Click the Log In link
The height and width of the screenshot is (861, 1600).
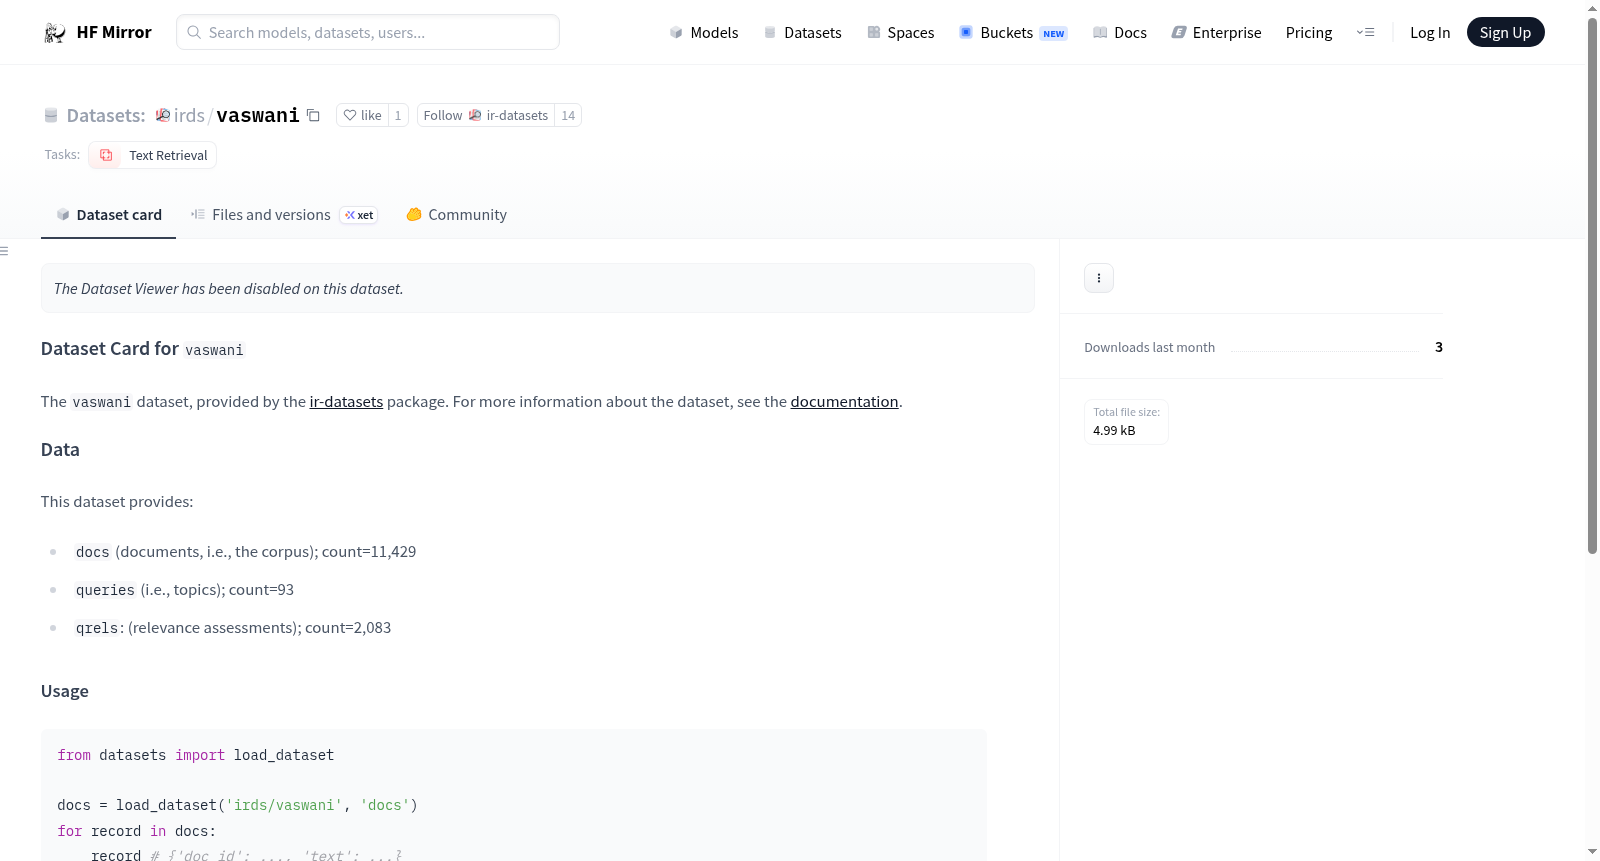coord(1430,33)
